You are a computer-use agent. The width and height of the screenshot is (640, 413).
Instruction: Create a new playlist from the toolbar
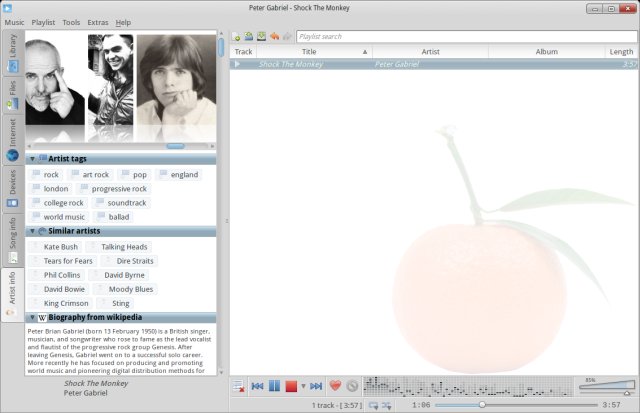[x=236, y=36]
